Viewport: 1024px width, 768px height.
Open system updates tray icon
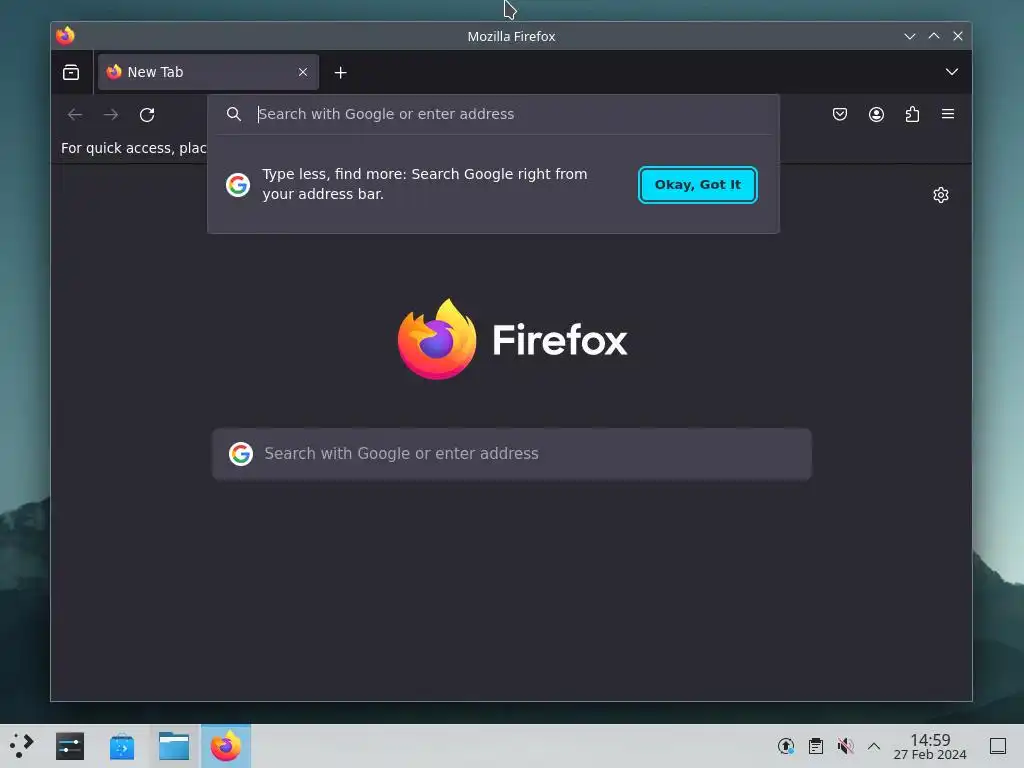click(x=786, y=746)
